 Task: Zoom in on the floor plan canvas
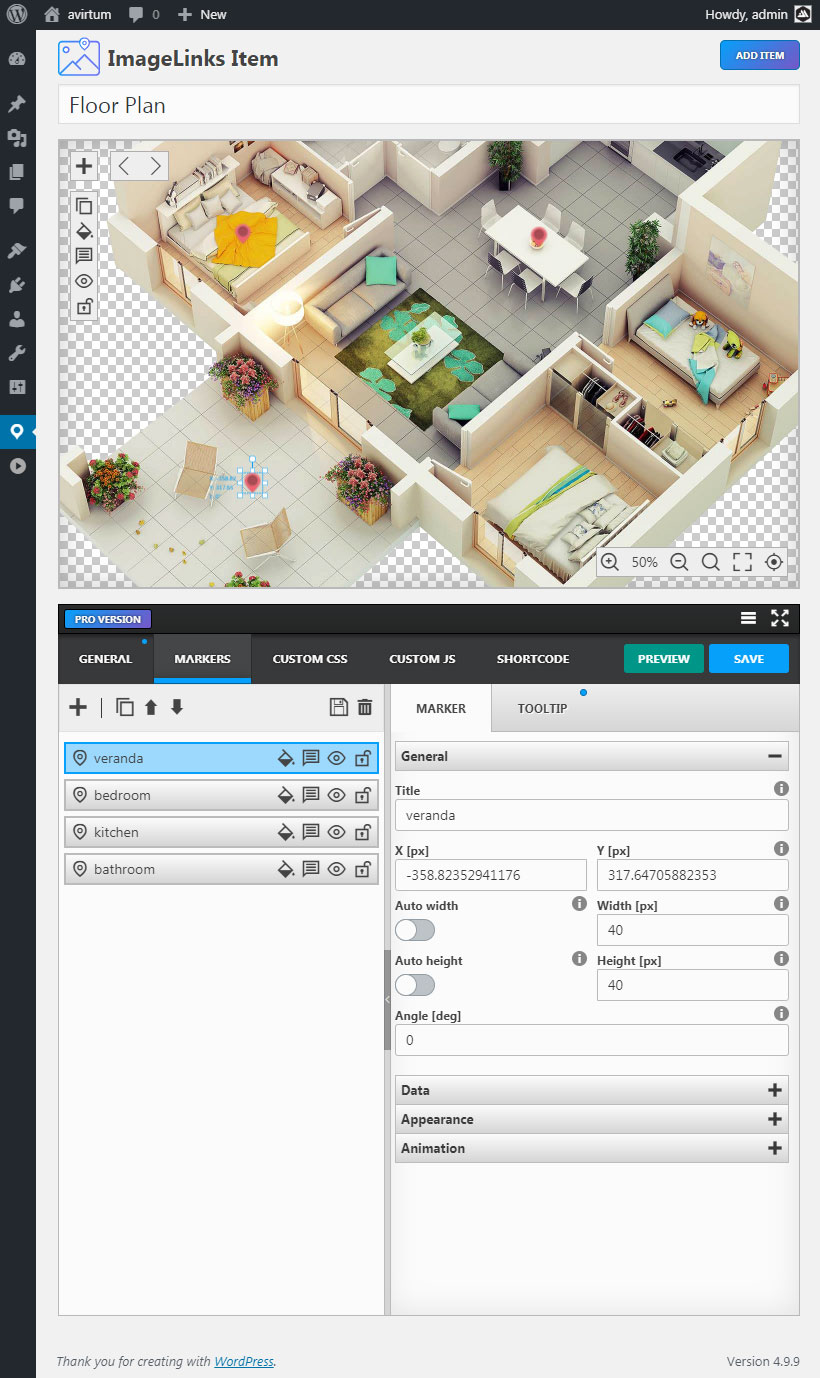[610, 562]
